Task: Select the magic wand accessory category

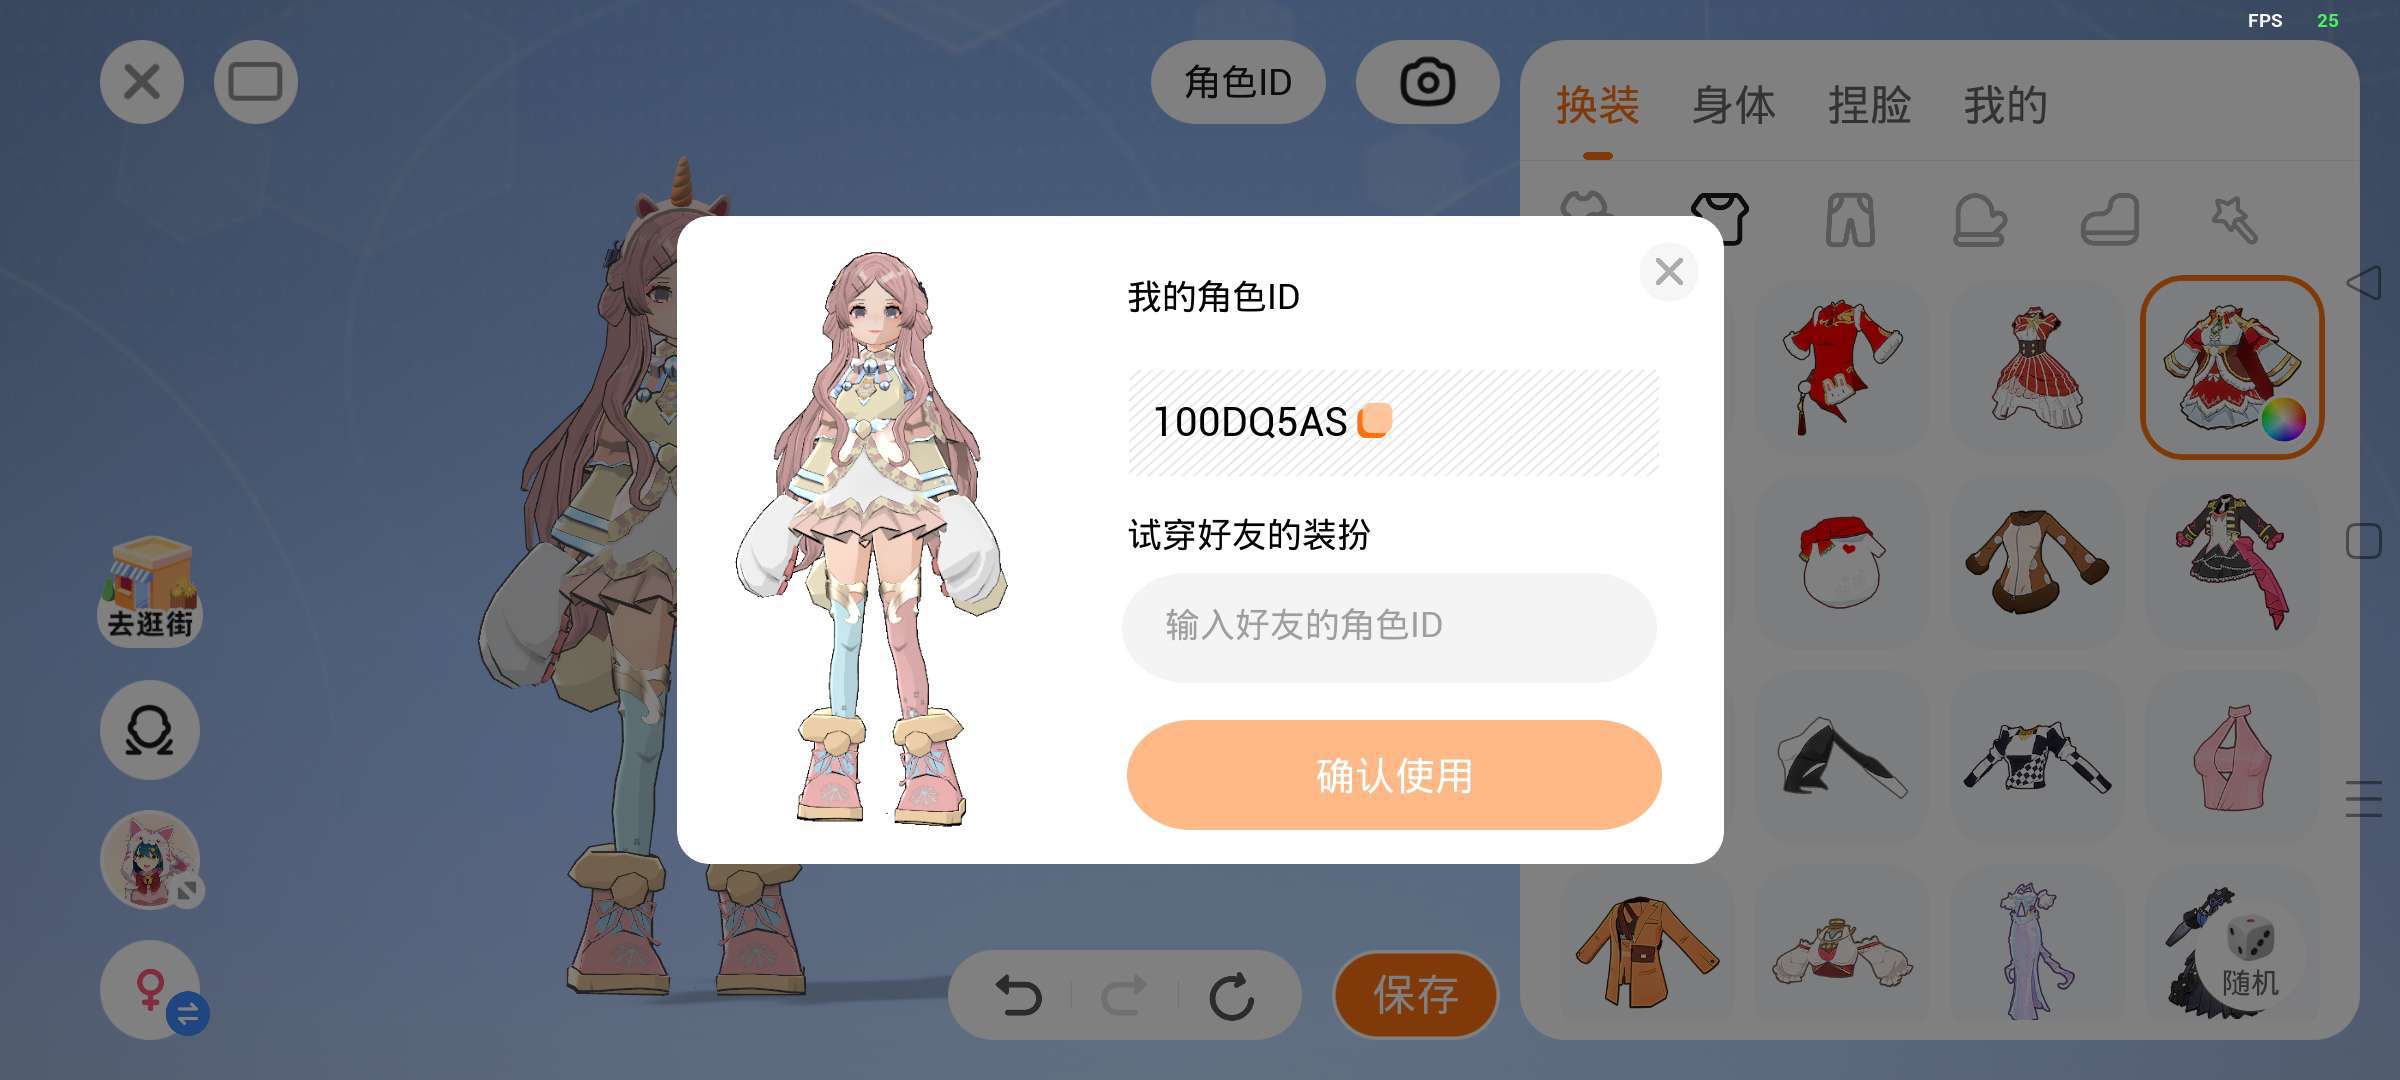Action: [2235, 220]
